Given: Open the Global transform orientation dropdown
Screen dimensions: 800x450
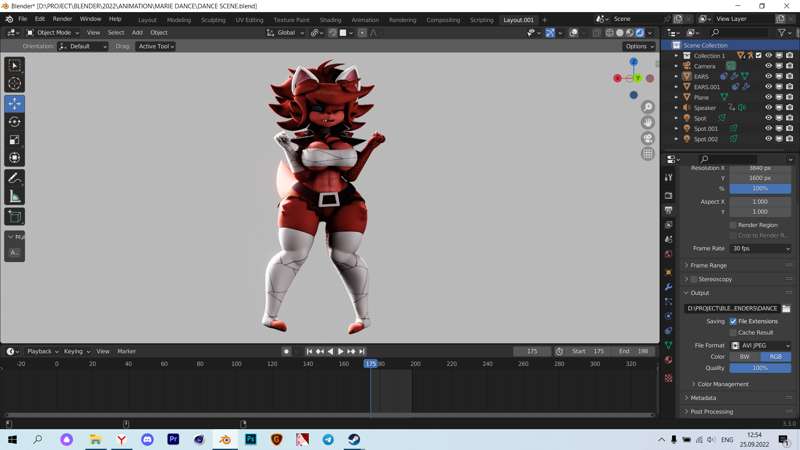Looking at the screenshot, I should click(x=285, y=33).
